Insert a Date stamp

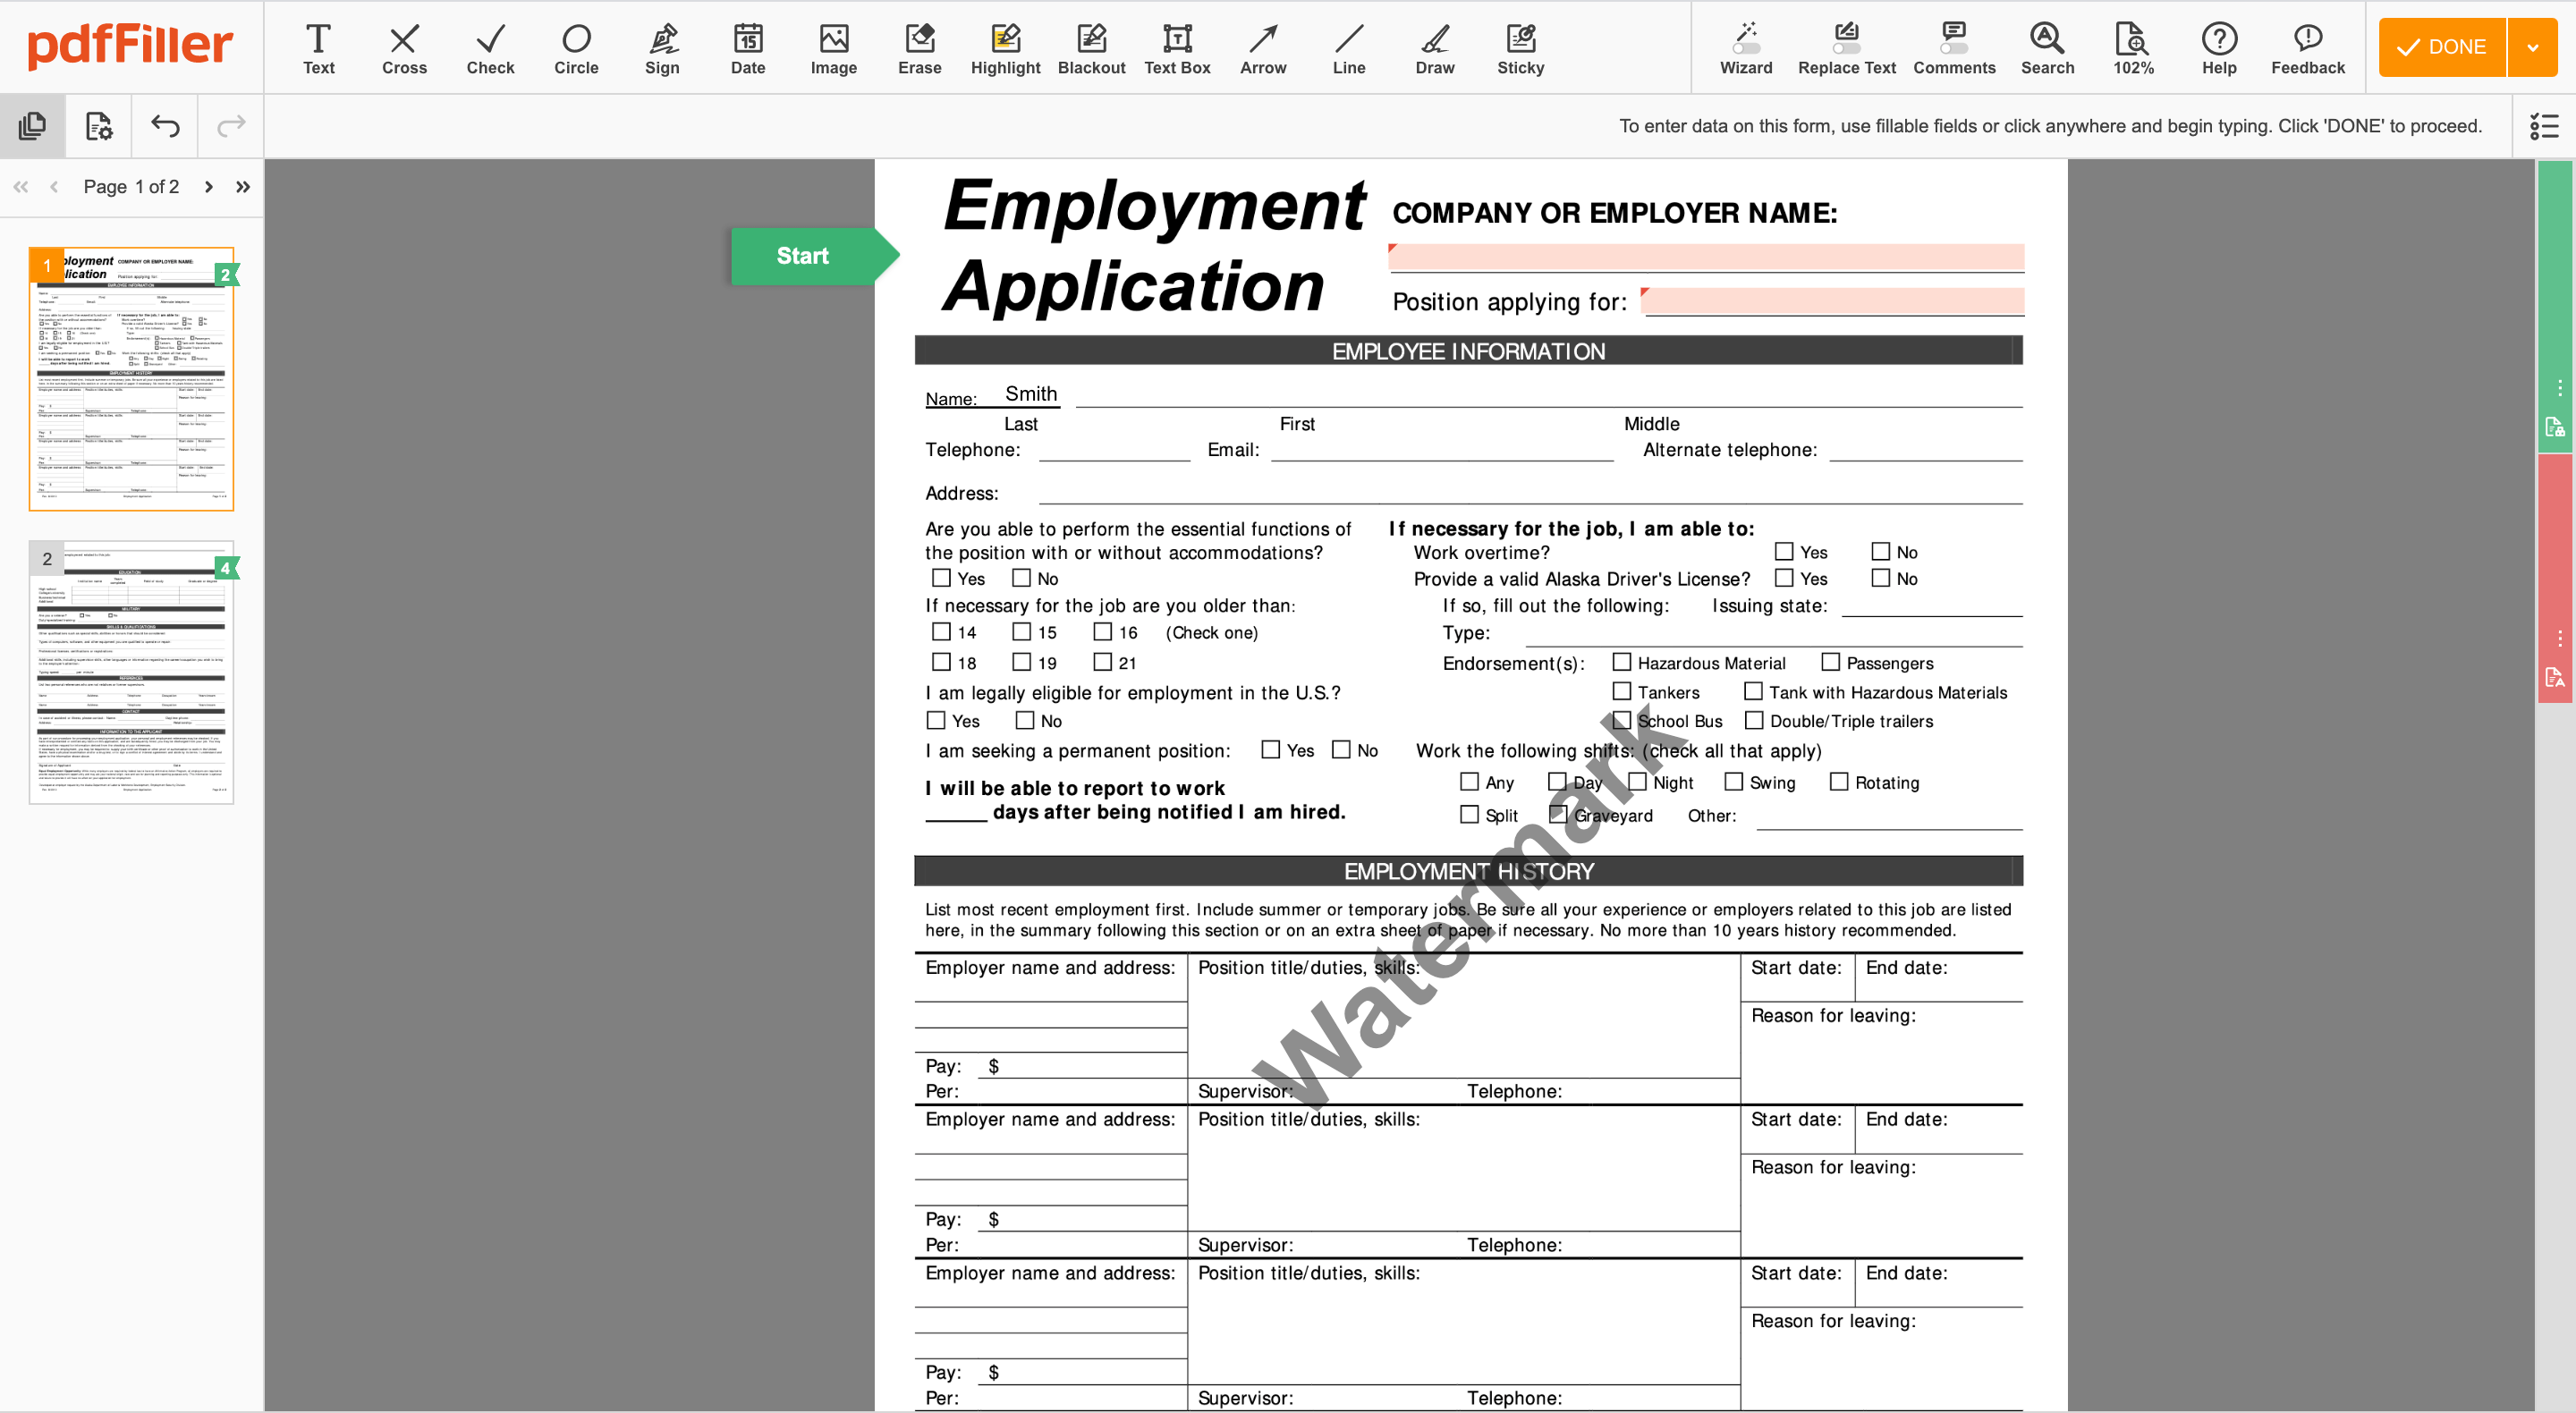(748, 48)
